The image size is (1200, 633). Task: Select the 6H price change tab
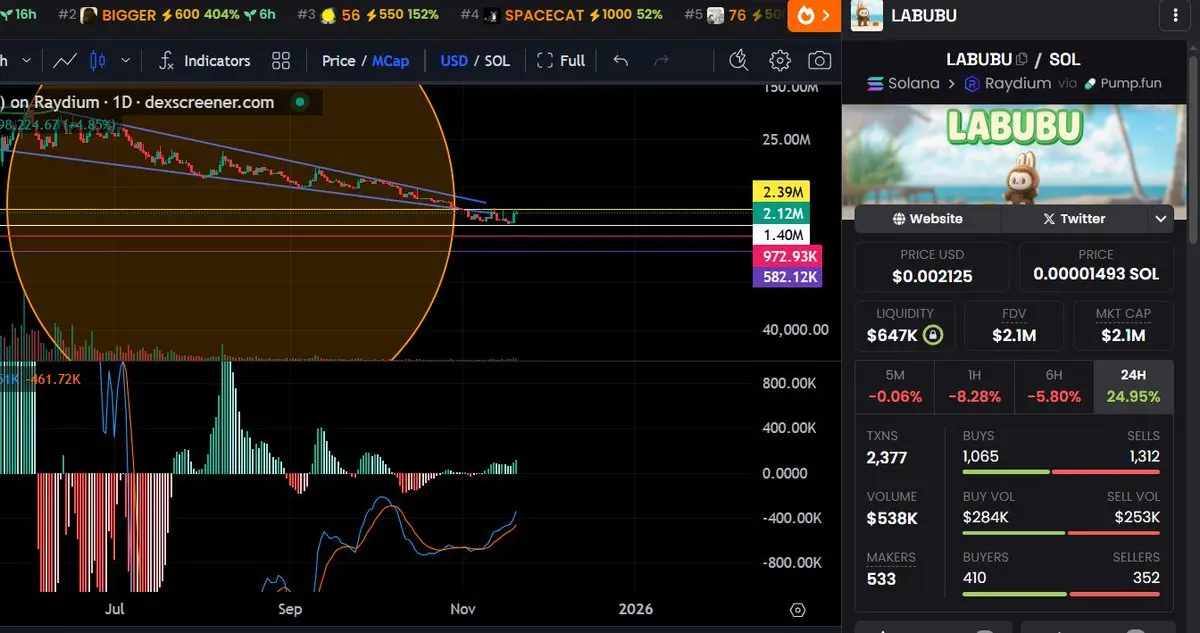(1054, 386)
